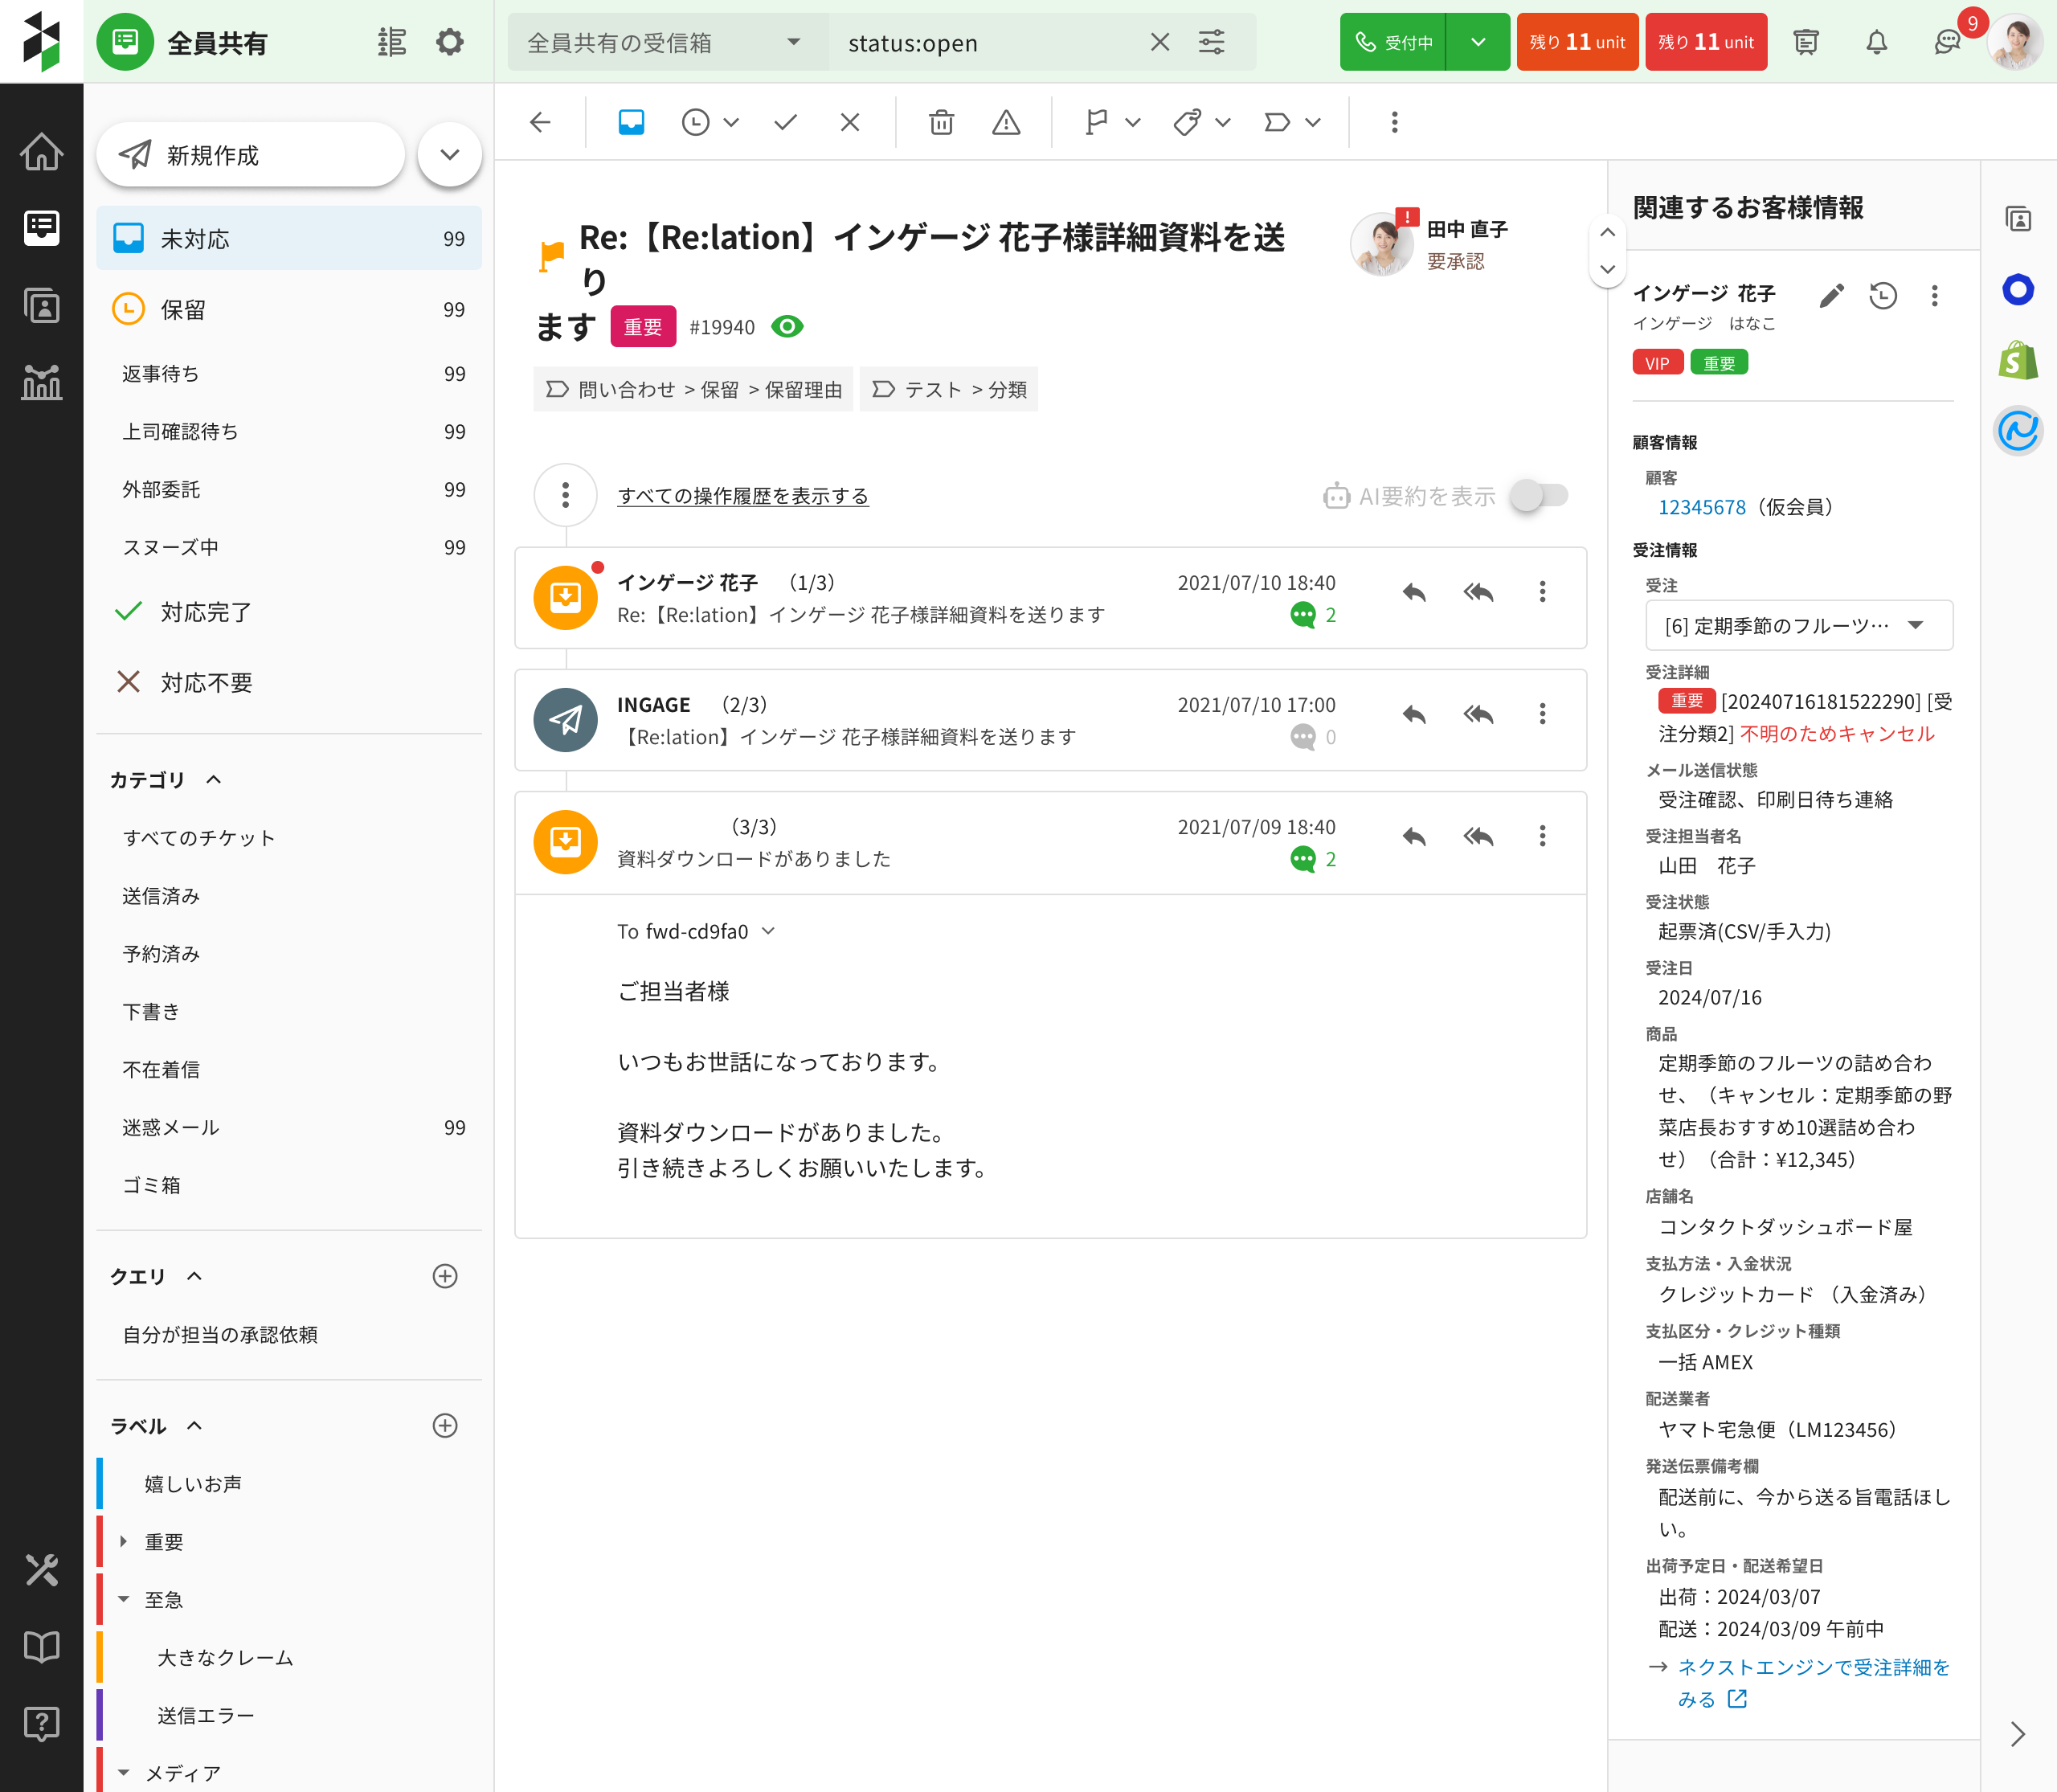Click the notification bell icon

pos(1876,42)
